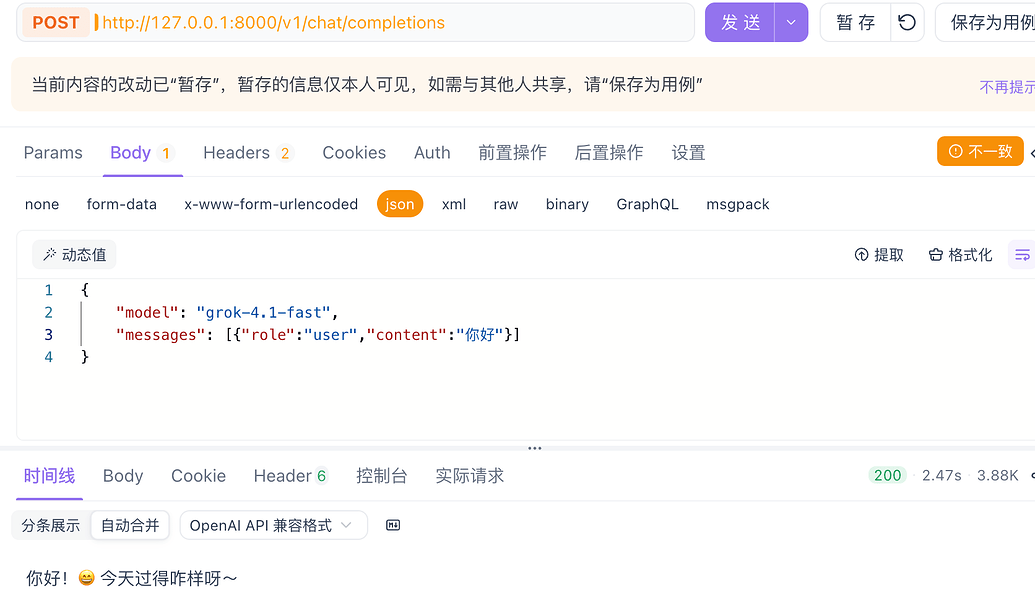This screenshot has height=607, width=1035.
Task: Select the xml body type
Action: pyautogui.click(x=453, y=205)
